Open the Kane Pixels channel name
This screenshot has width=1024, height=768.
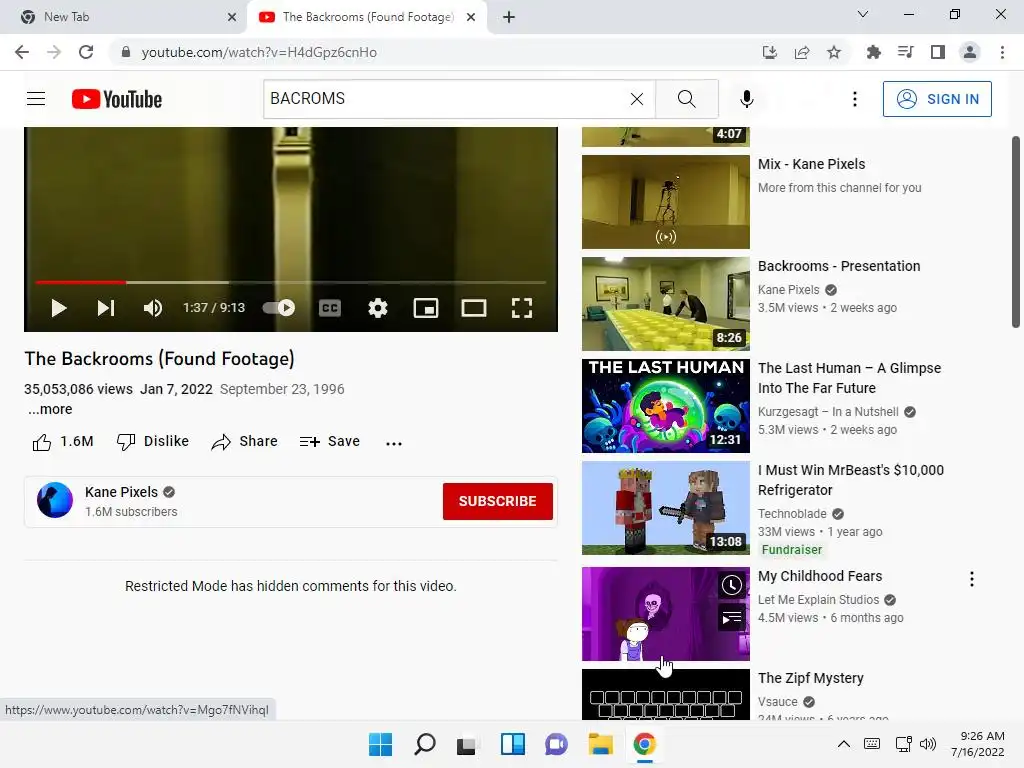121,492
